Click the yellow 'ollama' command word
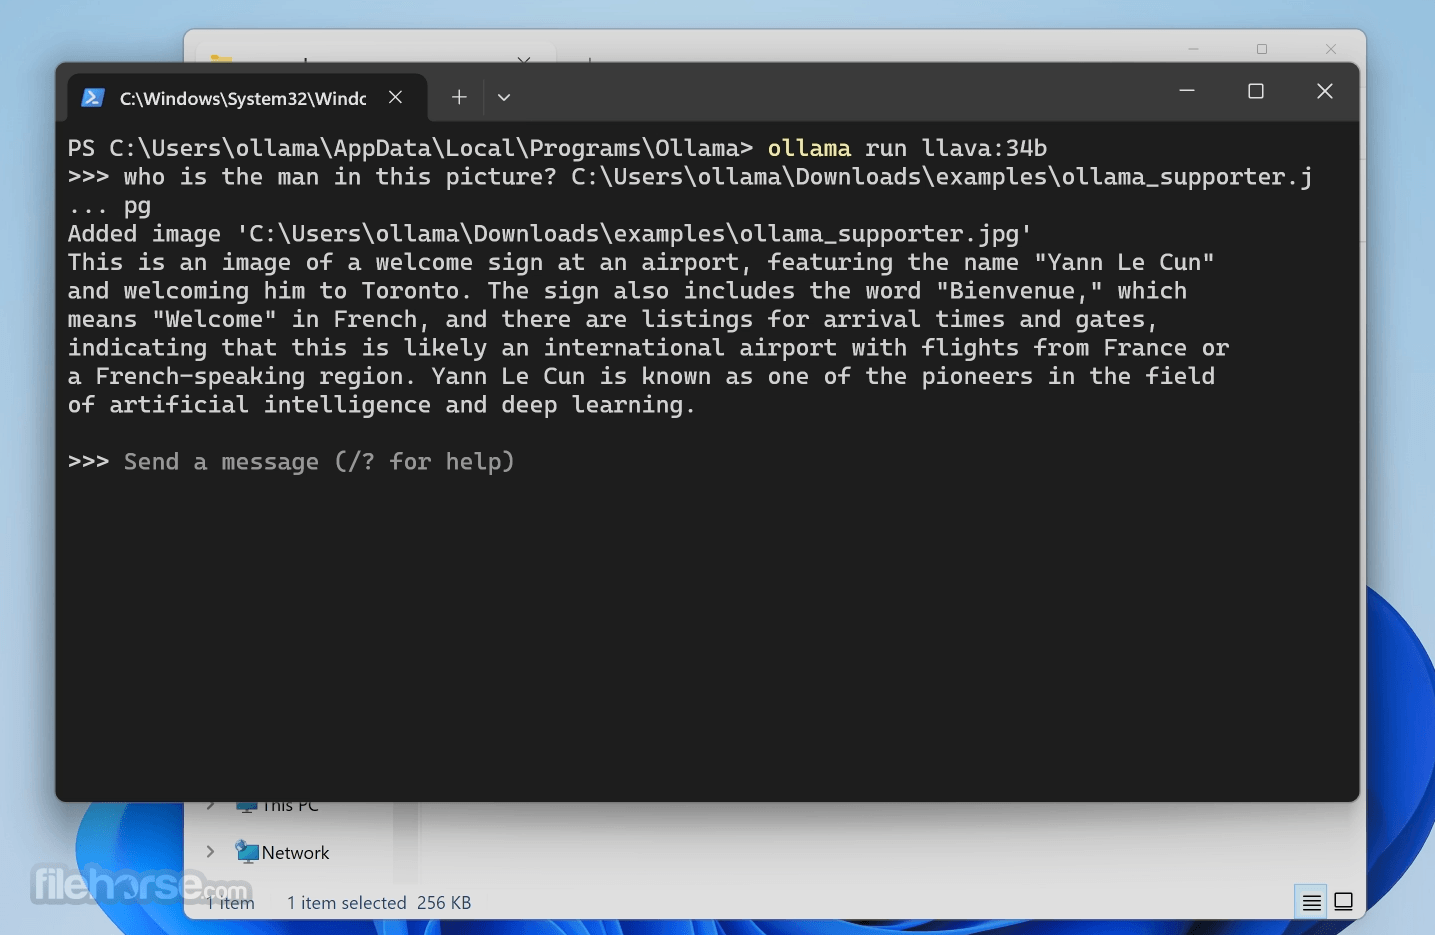 point(809,148)
